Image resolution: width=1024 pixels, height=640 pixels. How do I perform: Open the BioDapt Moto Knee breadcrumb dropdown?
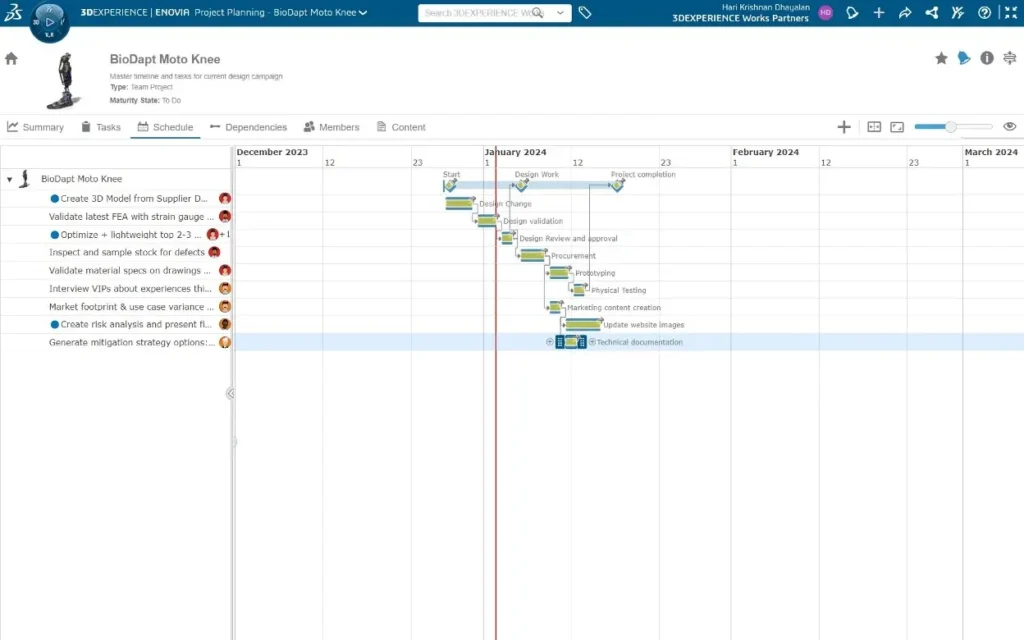pos(361,12)
